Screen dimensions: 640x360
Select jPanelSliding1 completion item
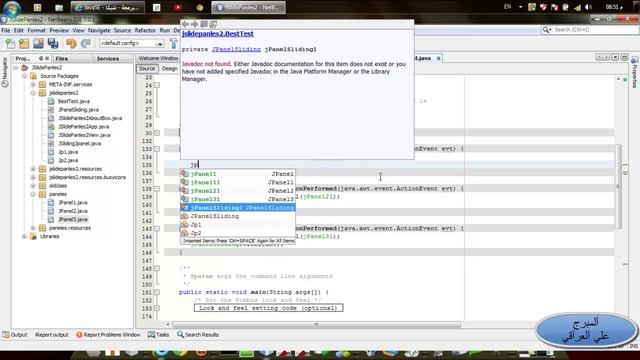coord(238,208)
